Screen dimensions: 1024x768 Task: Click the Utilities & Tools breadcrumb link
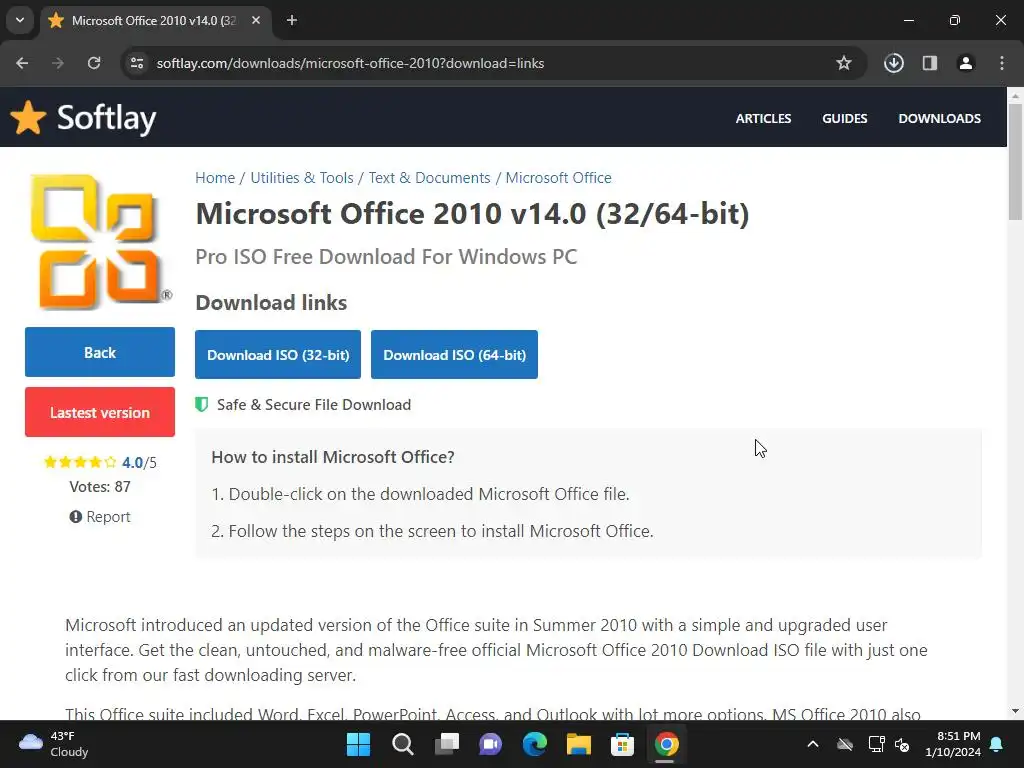tap(302, 178)
